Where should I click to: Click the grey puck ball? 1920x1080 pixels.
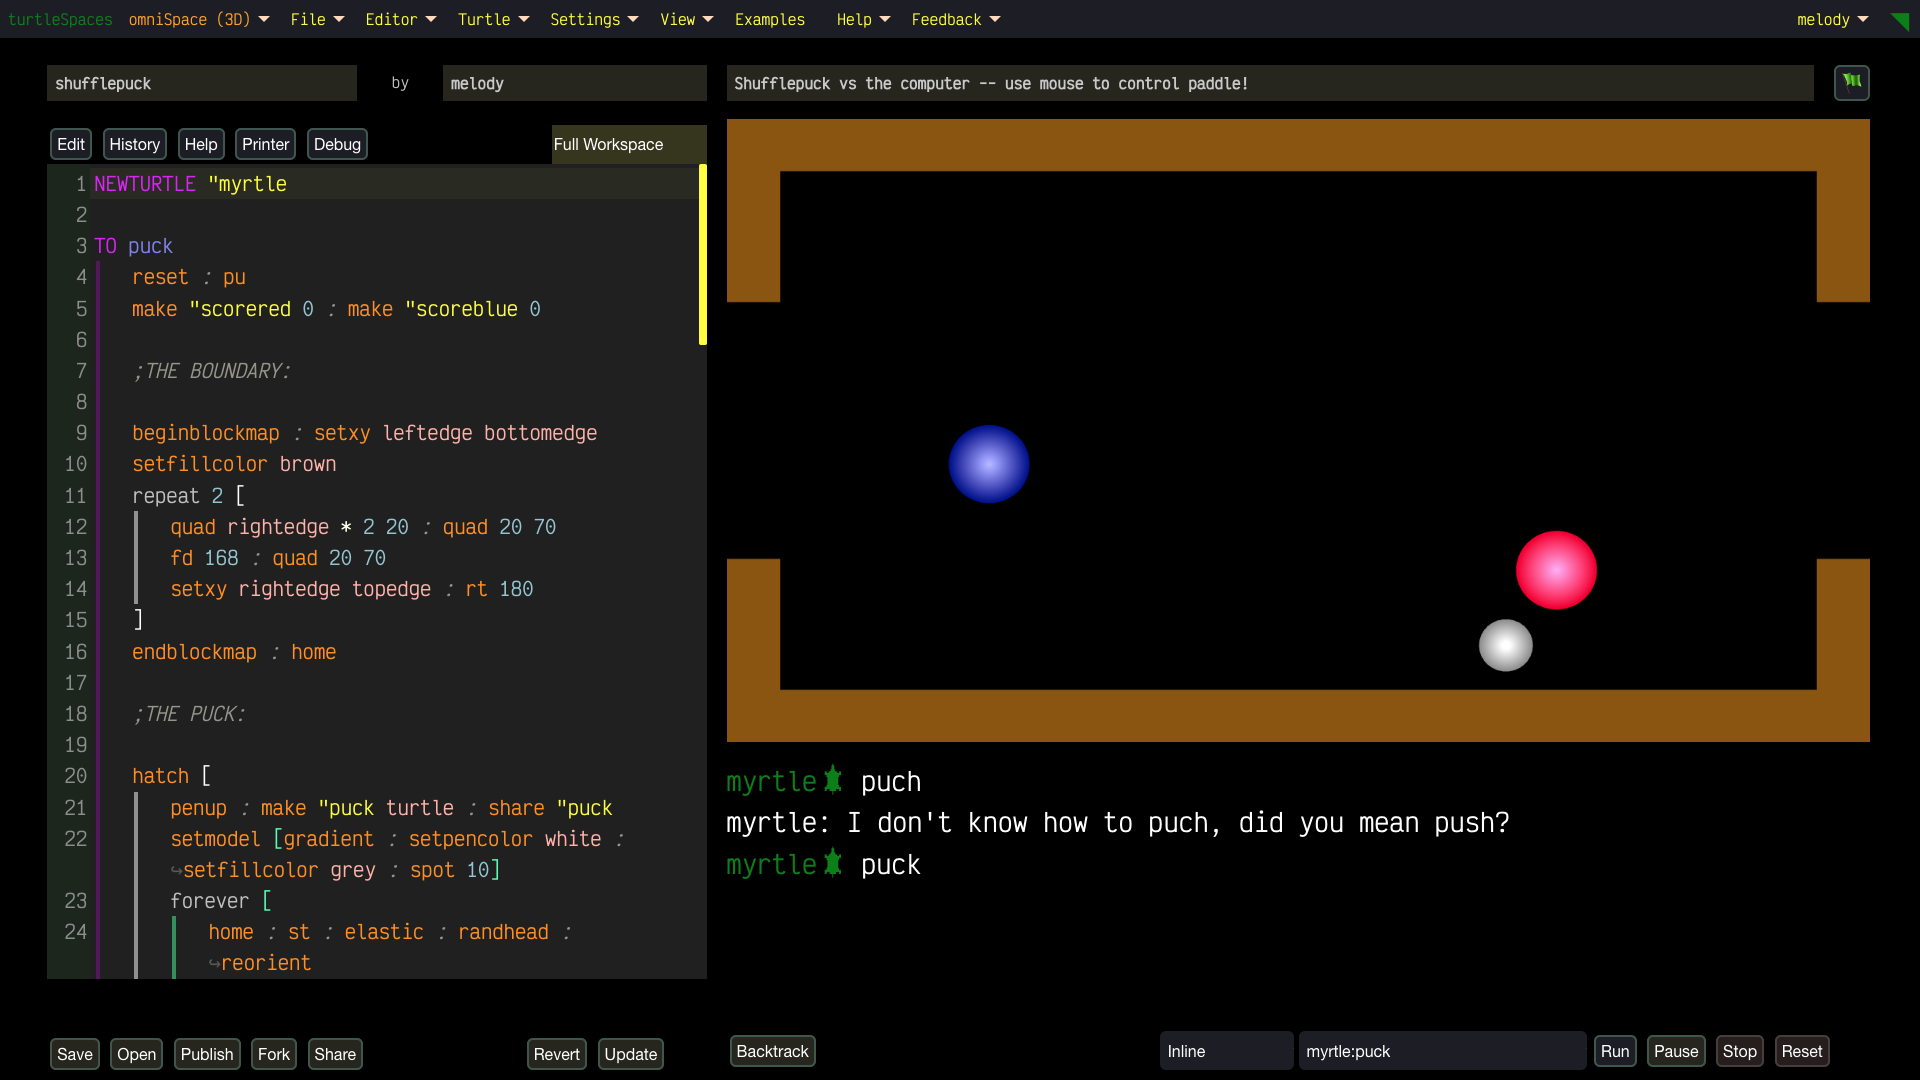coord(1505,645)
